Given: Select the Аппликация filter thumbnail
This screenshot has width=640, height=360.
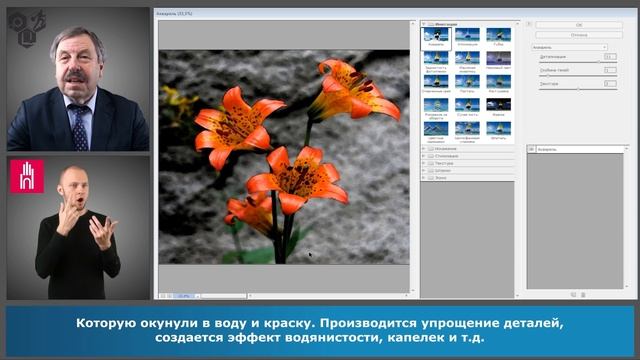Looking at the screenshot, I should 467,35.
